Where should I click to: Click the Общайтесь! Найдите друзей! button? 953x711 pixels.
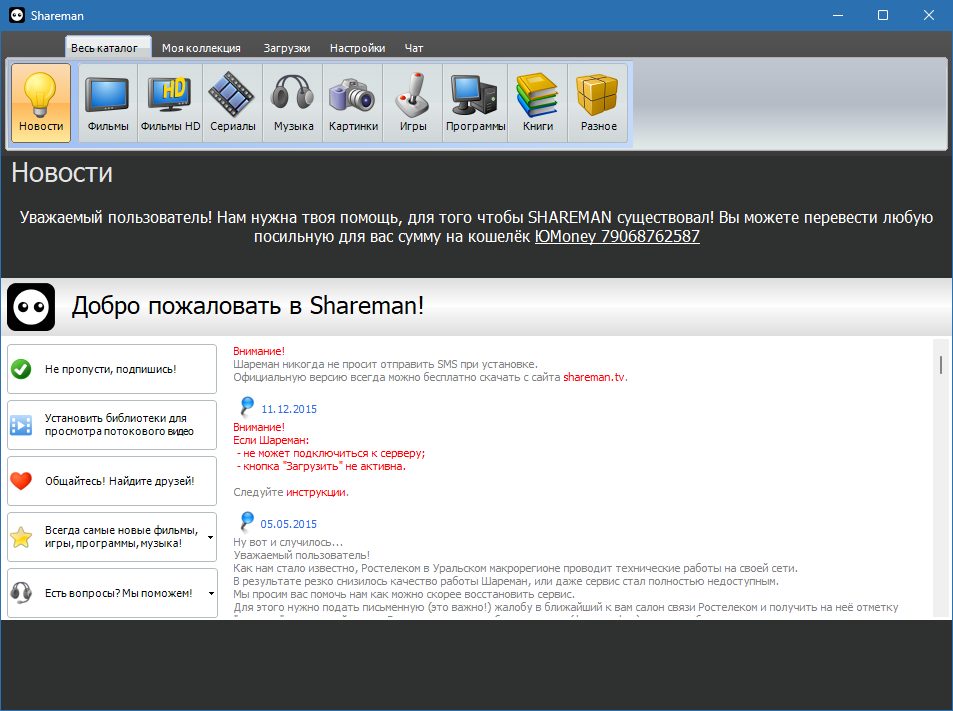tap(112, 481)
